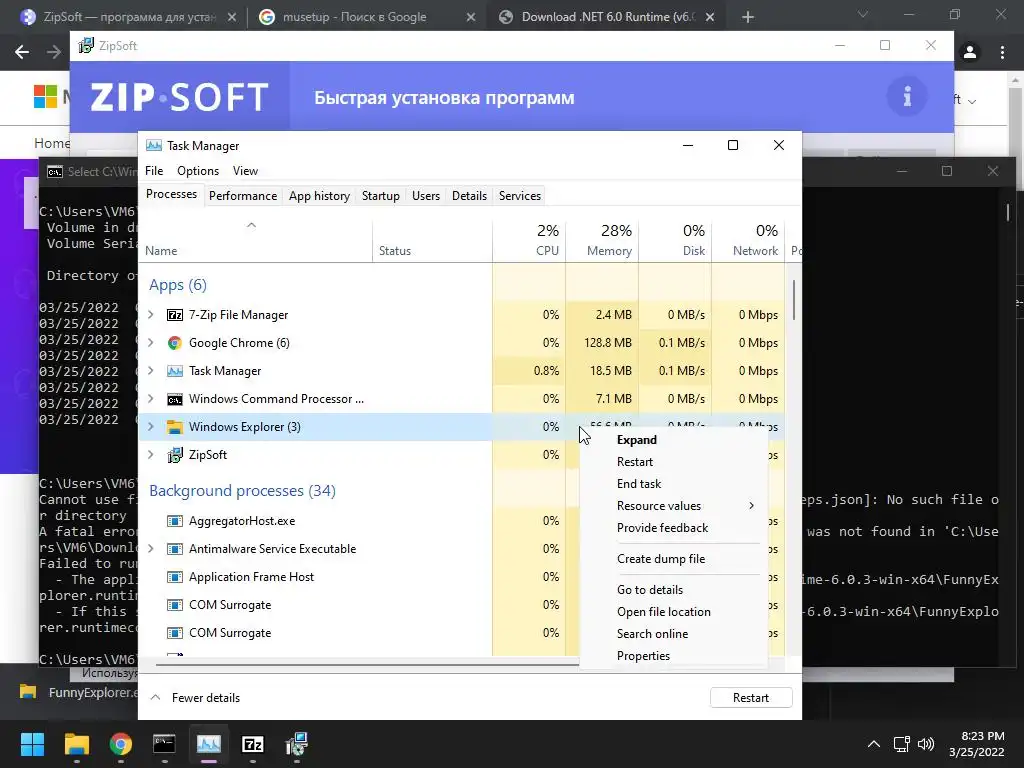1024x768 pixels.
Task: Switch to Chrome from the taskbar
Action: [x=121, y=744]
